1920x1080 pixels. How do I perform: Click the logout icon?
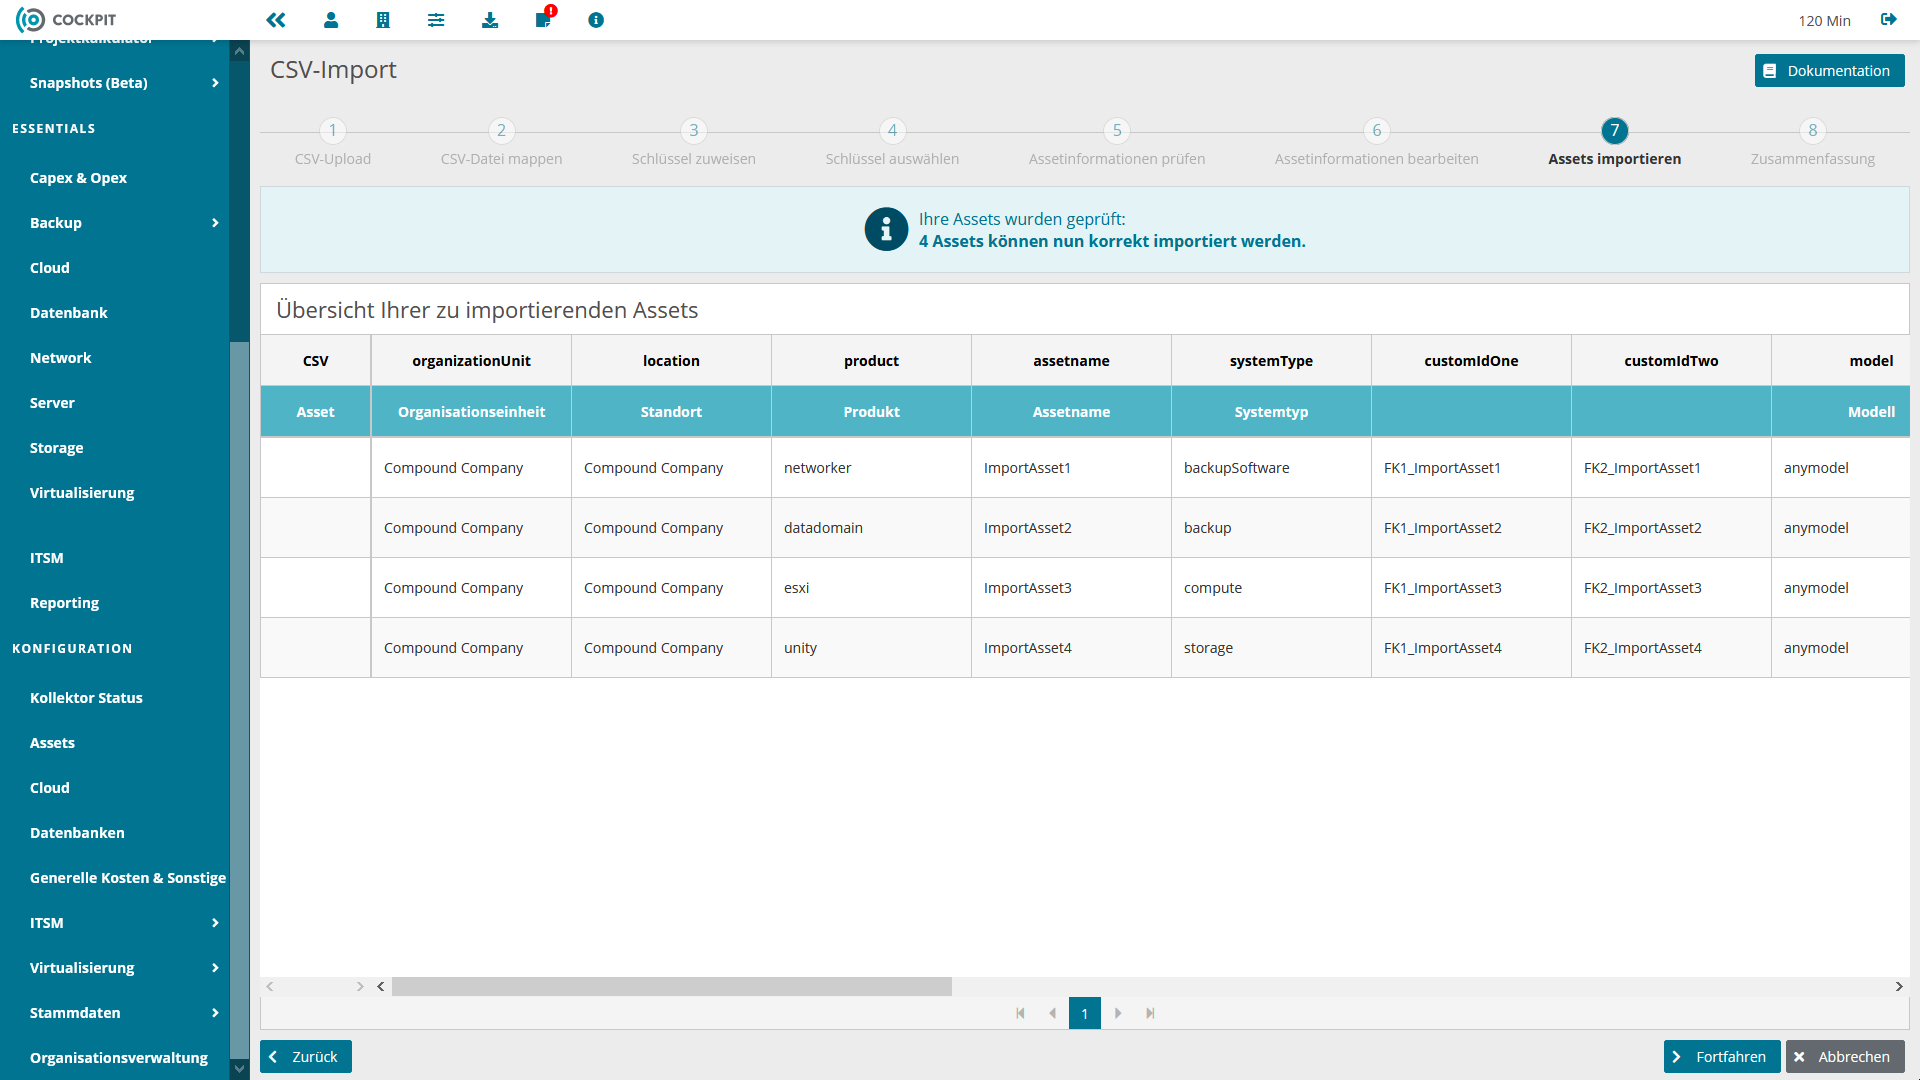point(1889,20)
